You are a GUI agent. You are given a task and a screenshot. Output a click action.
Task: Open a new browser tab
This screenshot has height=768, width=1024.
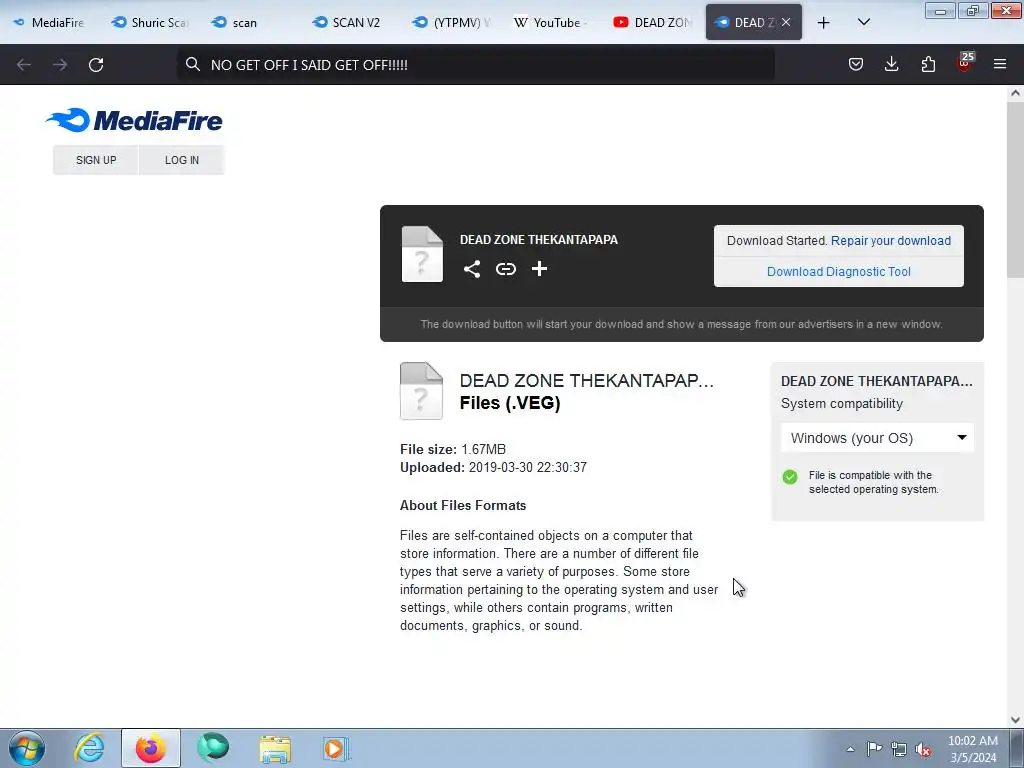click(824, 23)
